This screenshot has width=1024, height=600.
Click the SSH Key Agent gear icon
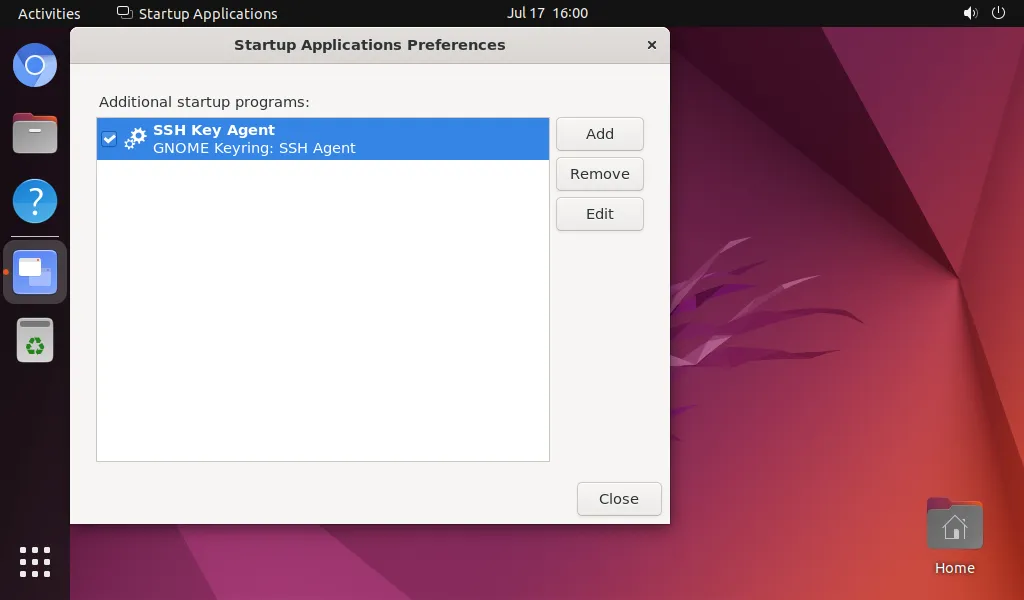135,138
